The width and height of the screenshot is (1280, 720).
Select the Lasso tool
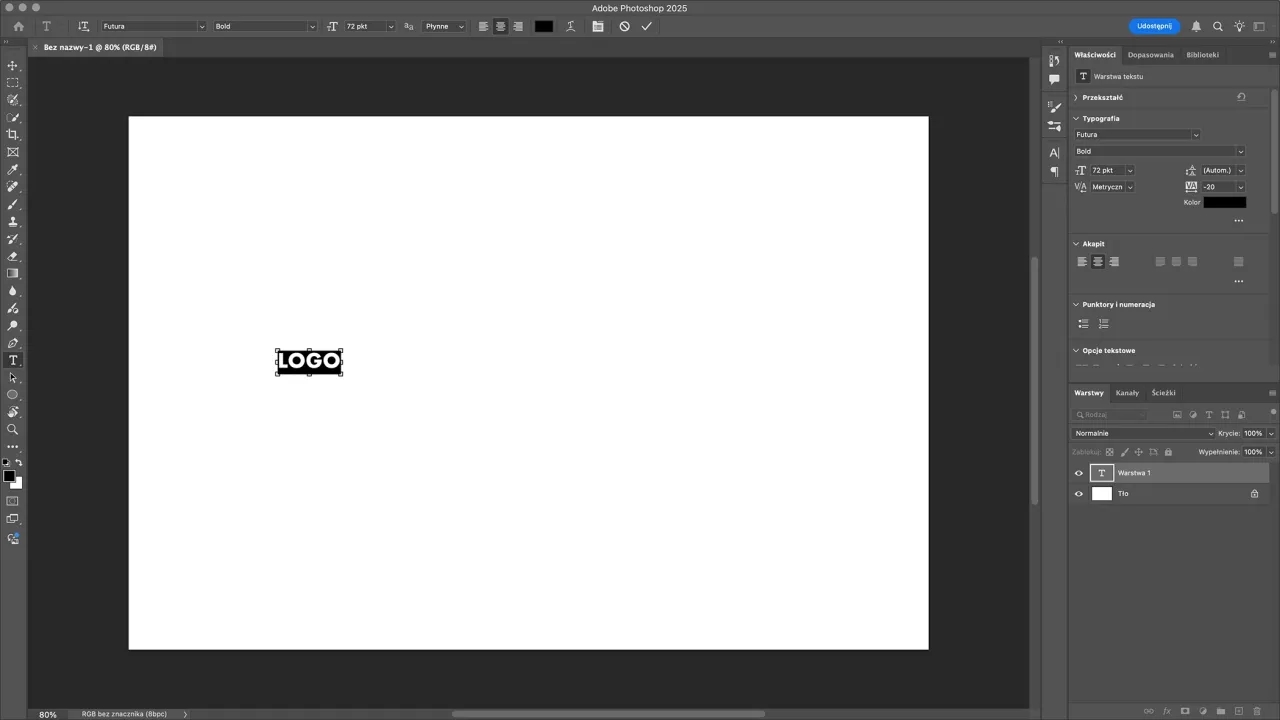coord(13,100)
